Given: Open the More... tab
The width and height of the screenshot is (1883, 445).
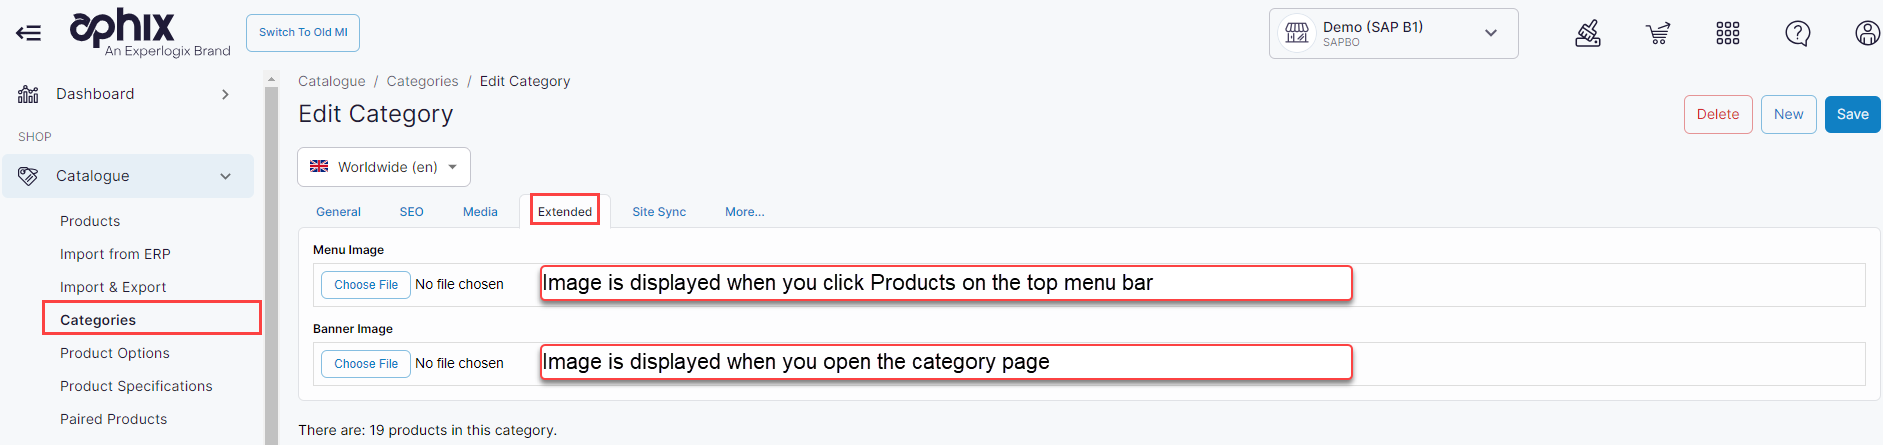Looking at the screenshot, I should click(x=745, y=212).
